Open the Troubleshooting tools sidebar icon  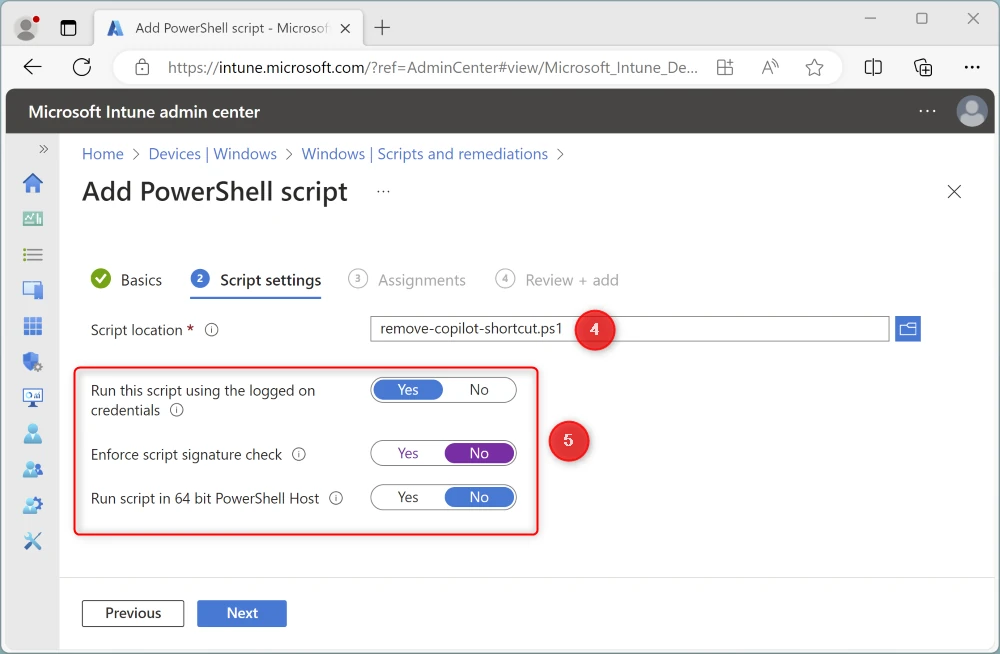pos(33,541)
